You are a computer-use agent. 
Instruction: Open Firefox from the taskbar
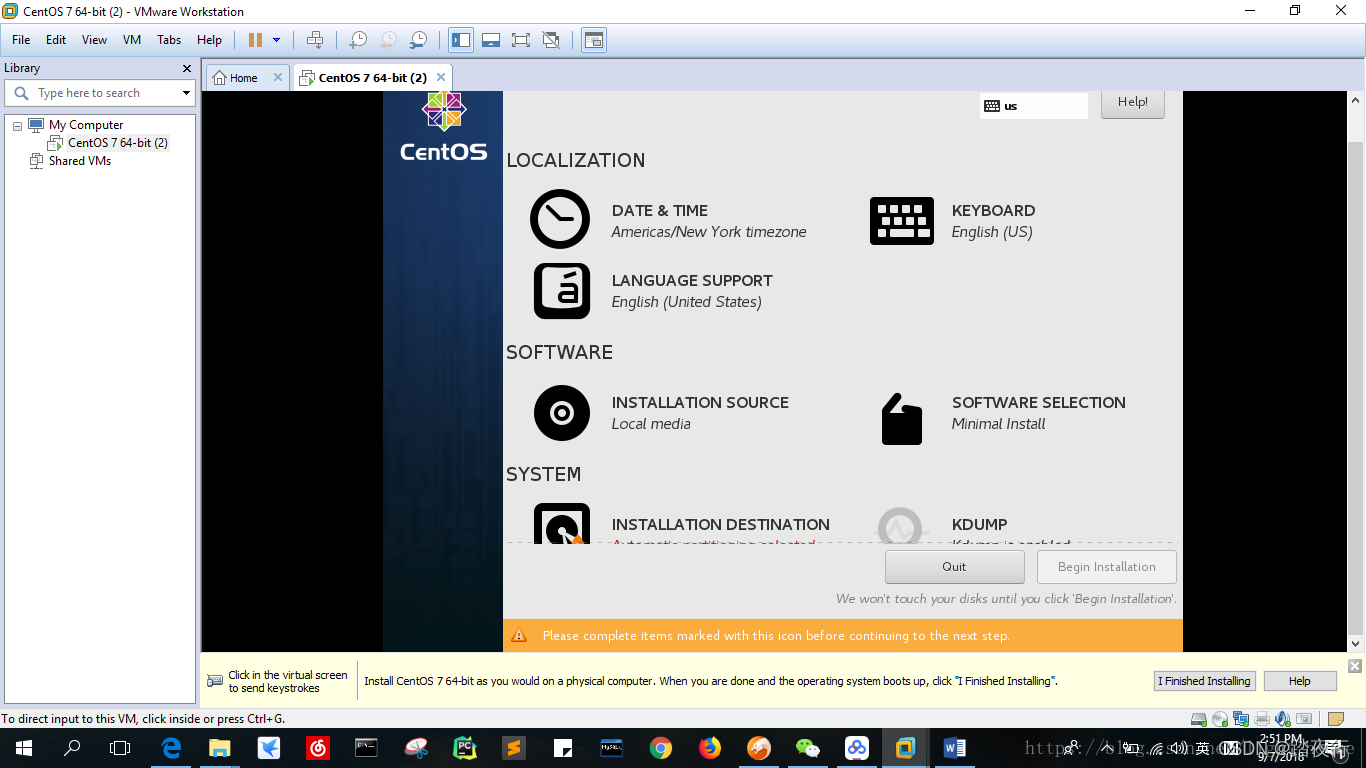(x=710, y=748)
